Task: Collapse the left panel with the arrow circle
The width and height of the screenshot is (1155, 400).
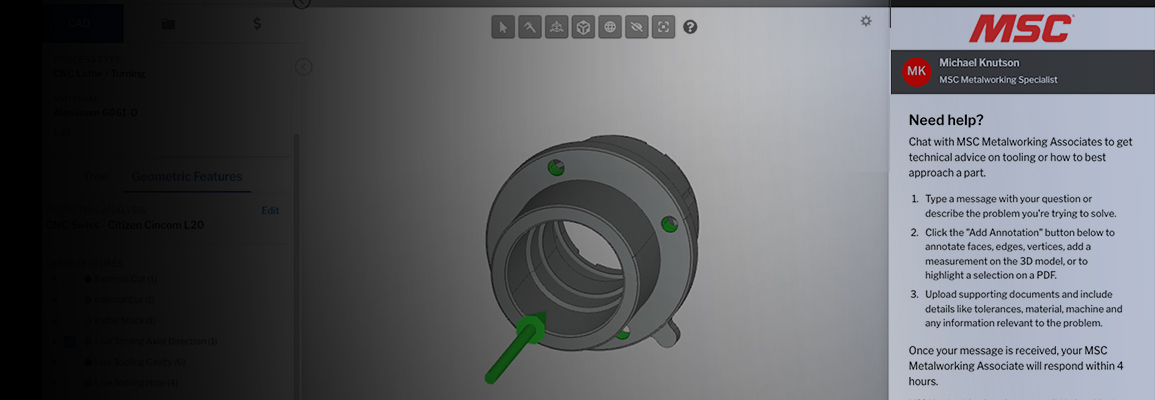Action: coord(303,67)
